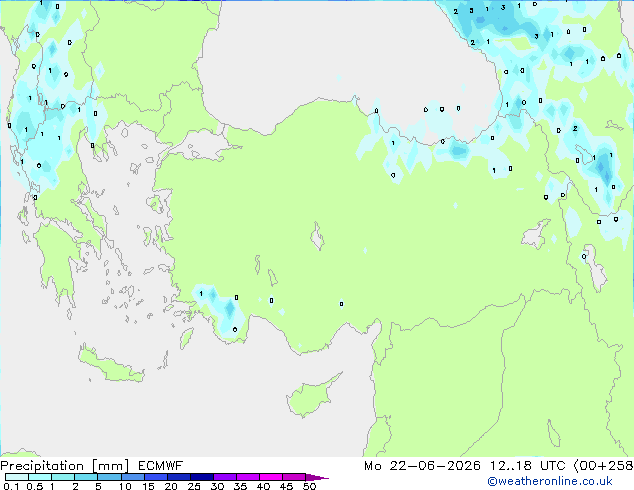Click Lake Urmia near the map's east edge

click(x=595, y=267)
